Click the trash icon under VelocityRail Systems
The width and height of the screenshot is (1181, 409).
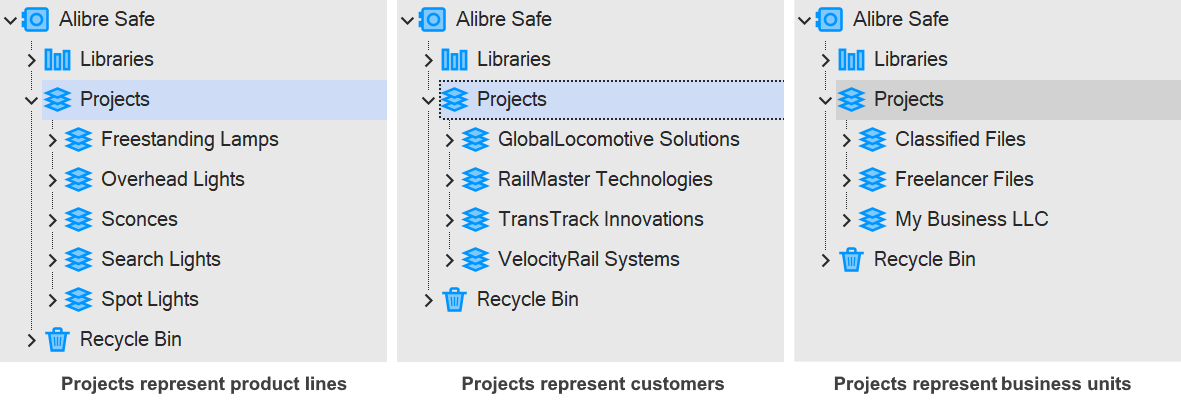454,299
